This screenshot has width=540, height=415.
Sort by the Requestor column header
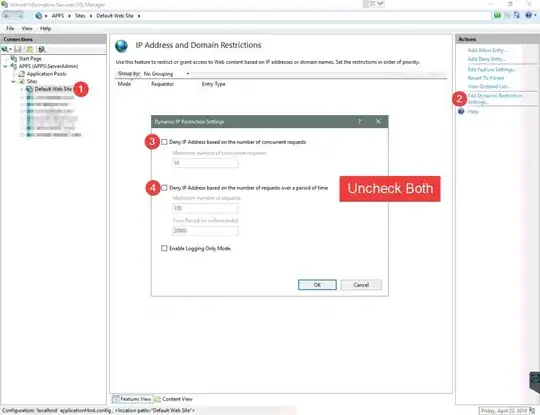click(162, 84)
